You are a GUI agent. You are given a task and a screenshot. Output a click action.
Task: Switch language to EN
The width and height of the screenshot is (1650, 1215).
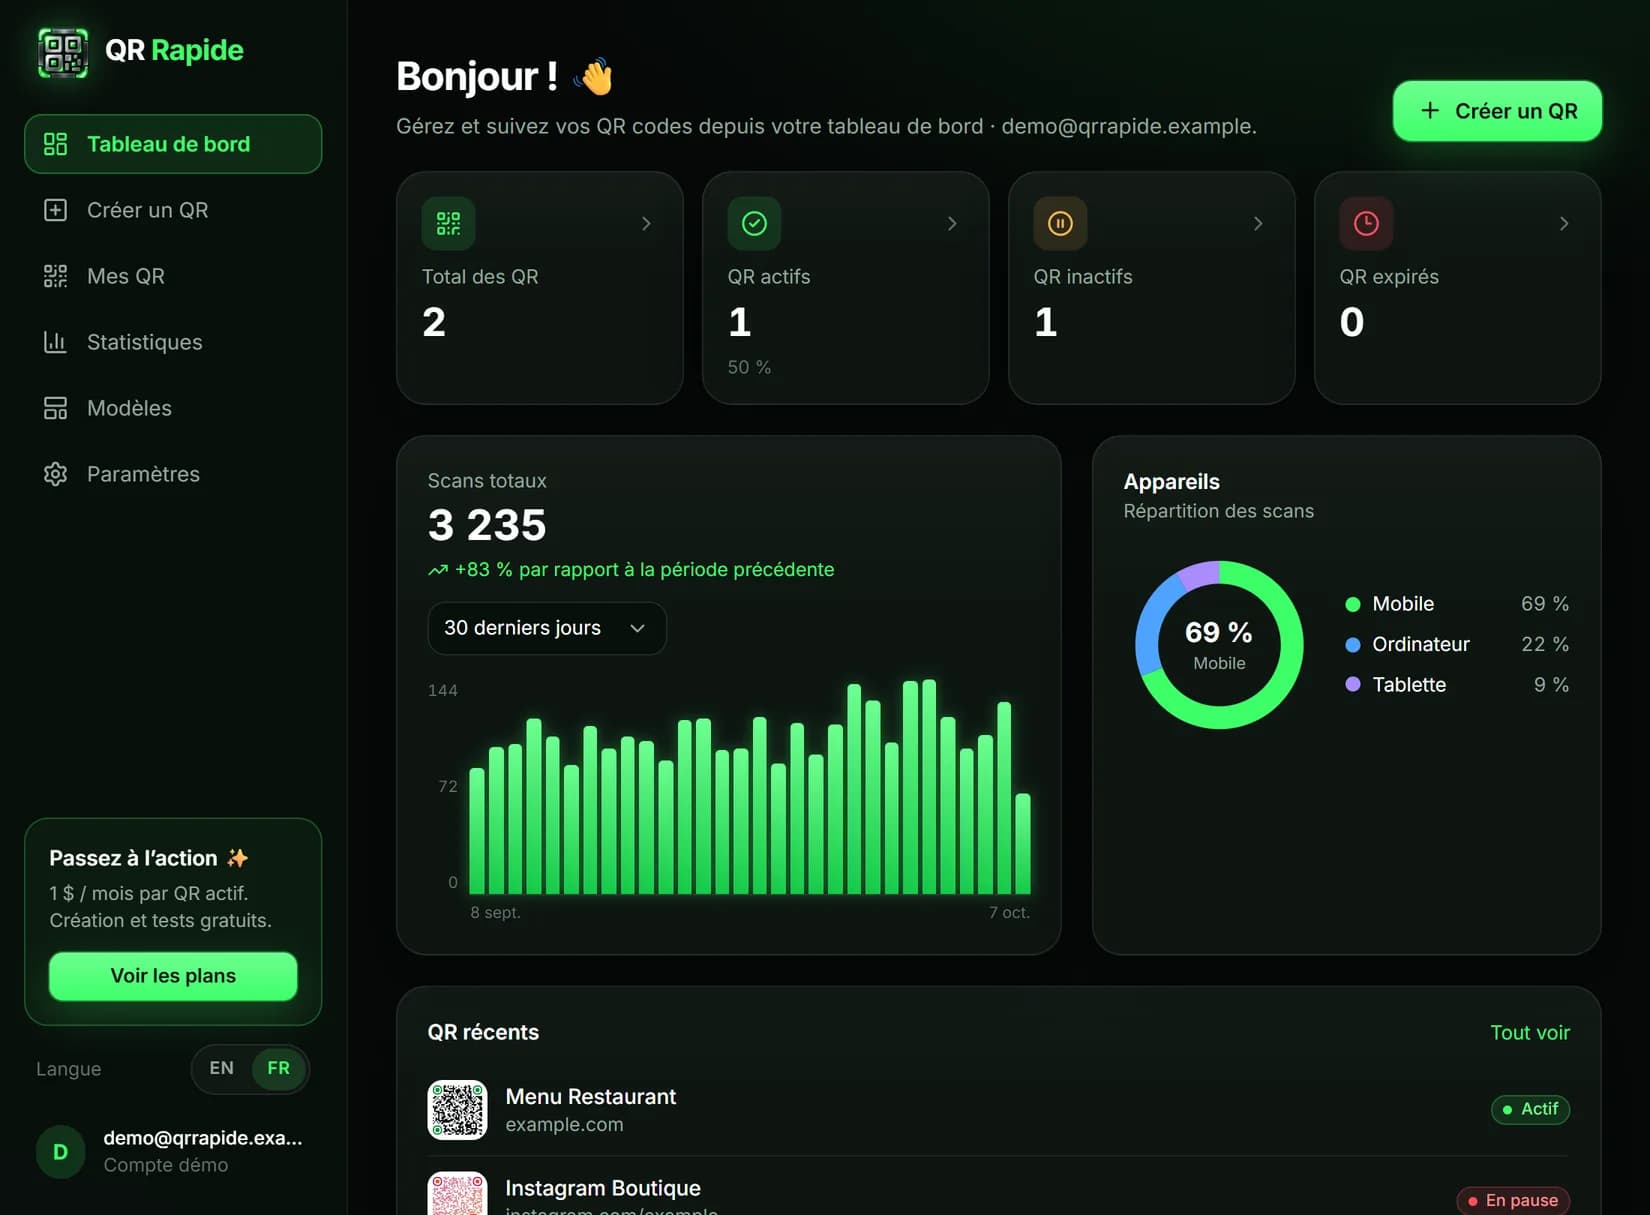click(222, 1068)
